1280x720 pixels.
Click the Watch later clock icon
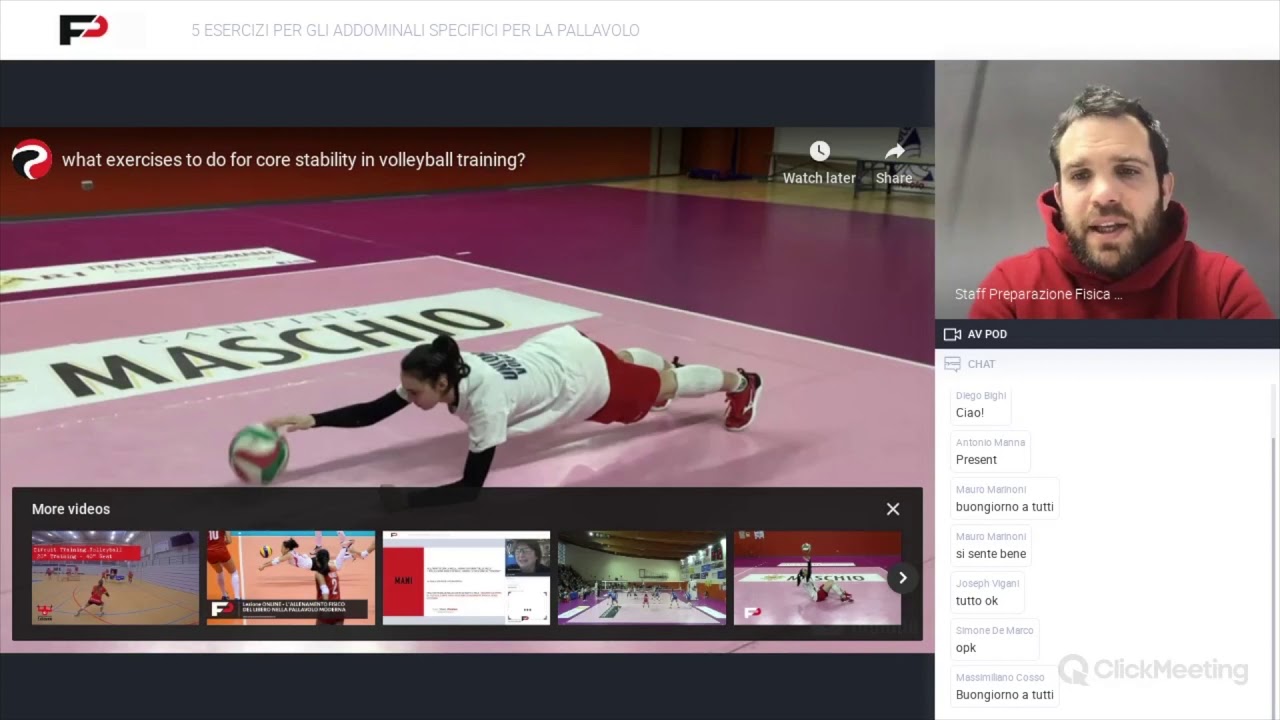(819, 151)
